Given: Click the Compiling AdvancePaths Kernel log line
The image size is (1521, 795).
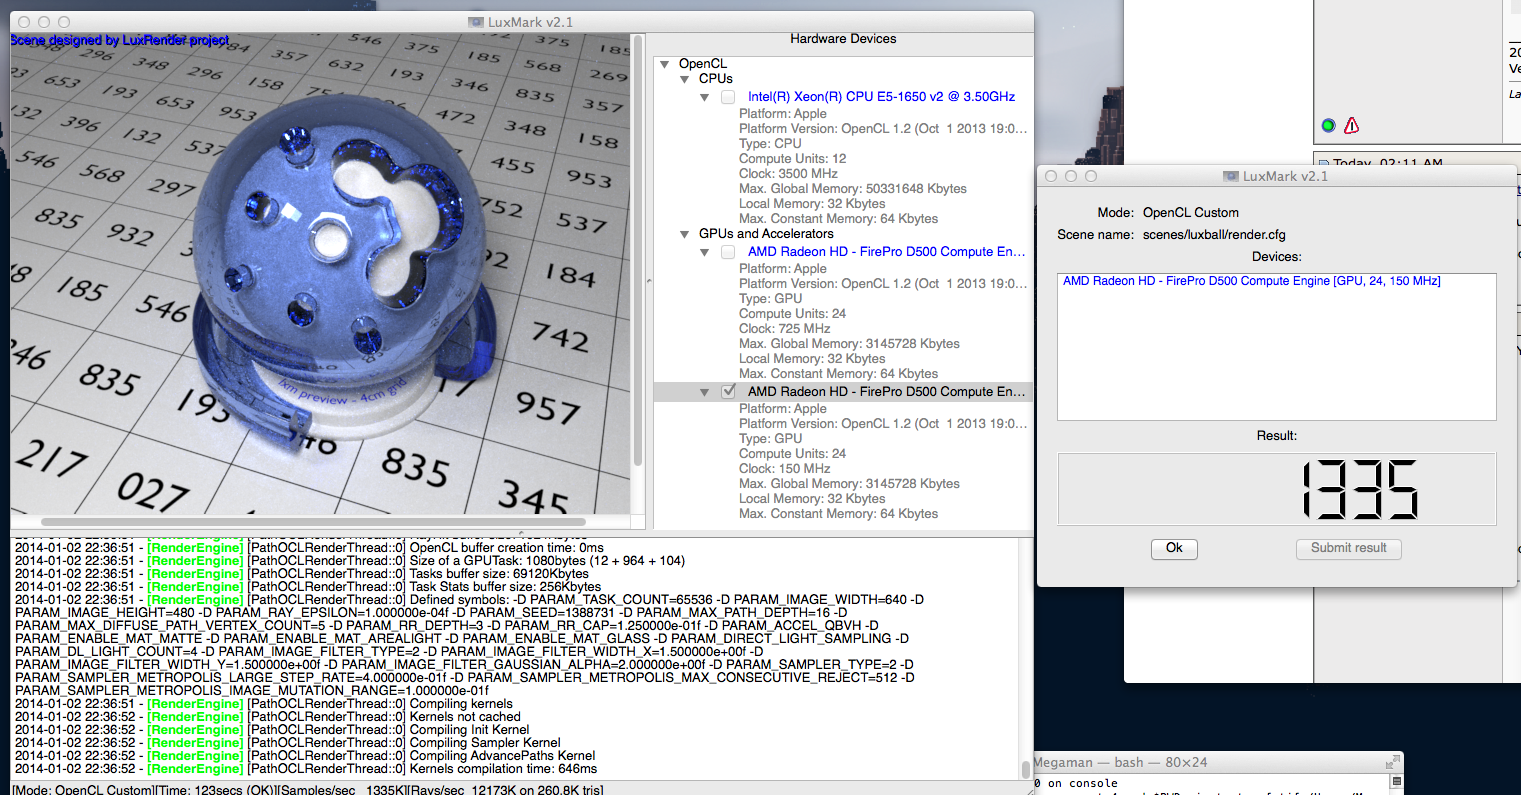Looking at the screenshot, I should click(305, 756).
